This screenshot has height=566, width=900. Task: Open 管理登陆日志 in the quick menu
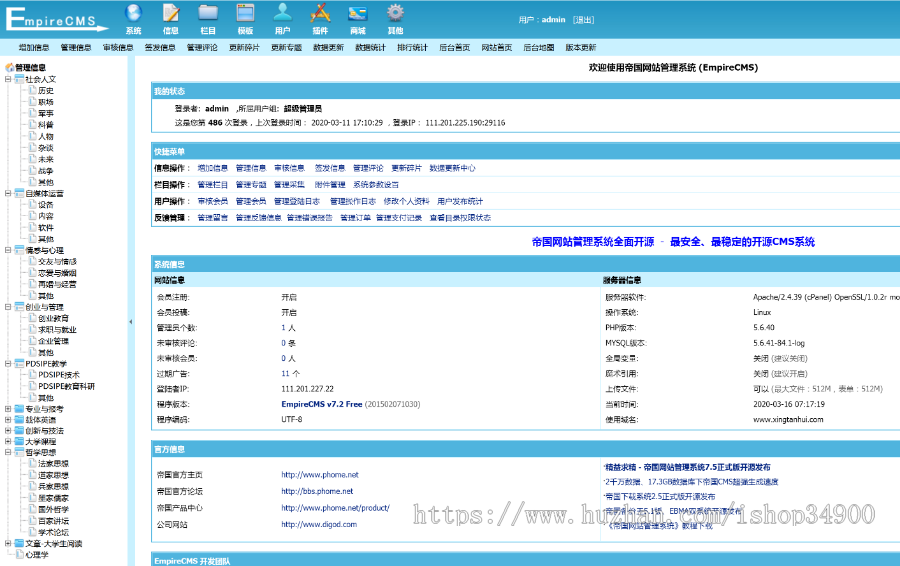(297, 201)
